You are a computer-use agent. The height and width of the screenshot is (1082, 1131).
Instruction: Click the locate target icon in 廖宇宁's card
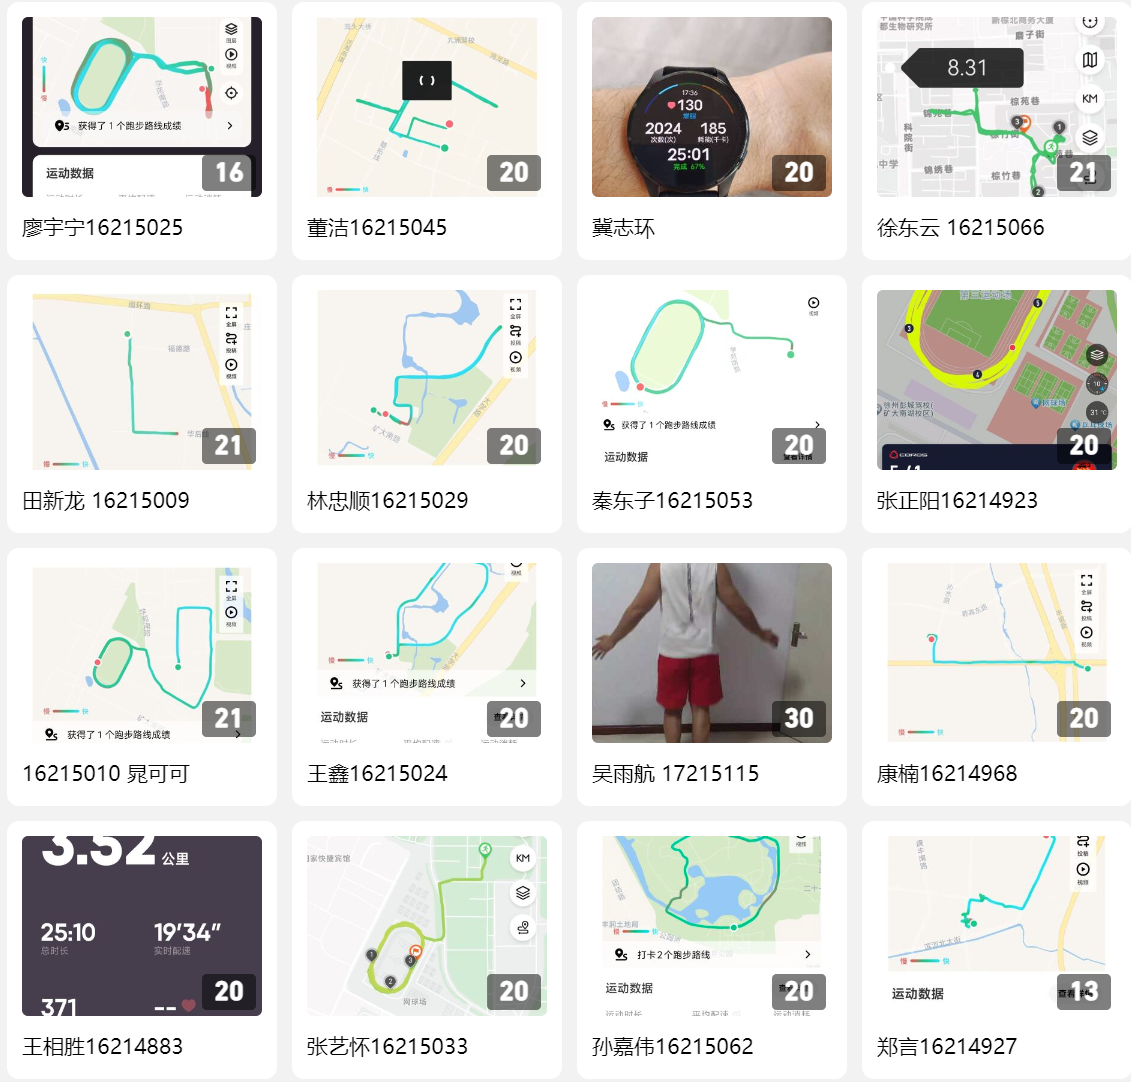click(232, 93)
